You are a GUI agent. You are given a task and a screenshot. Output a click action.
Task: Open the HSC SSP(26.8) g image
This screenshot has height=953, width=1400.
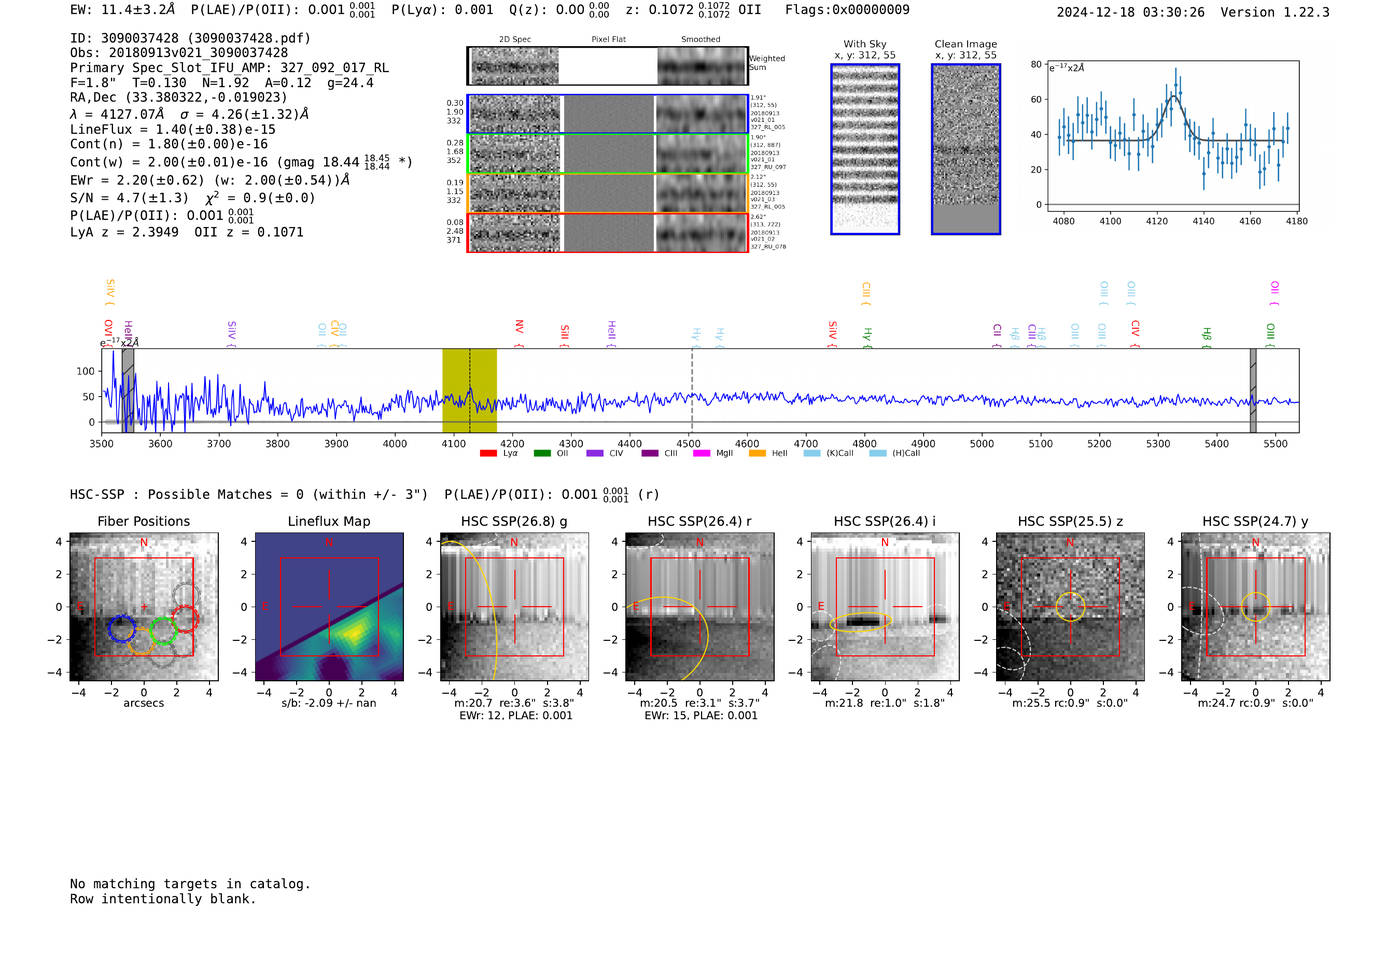coord(515,607)
